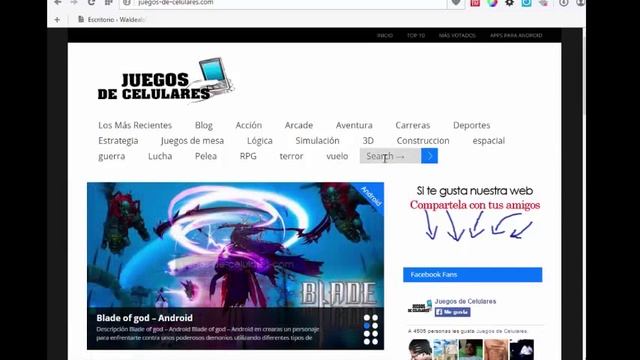Screen dimensions: 640x360
Task: Open the Lucha category
Action: click(160, 156)
